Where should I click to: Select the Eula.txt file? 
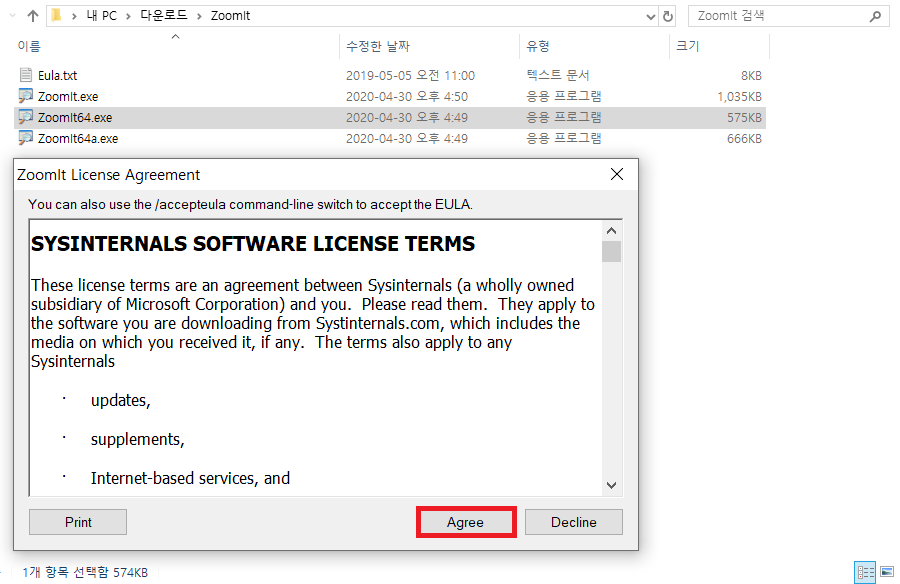point(57,75)
